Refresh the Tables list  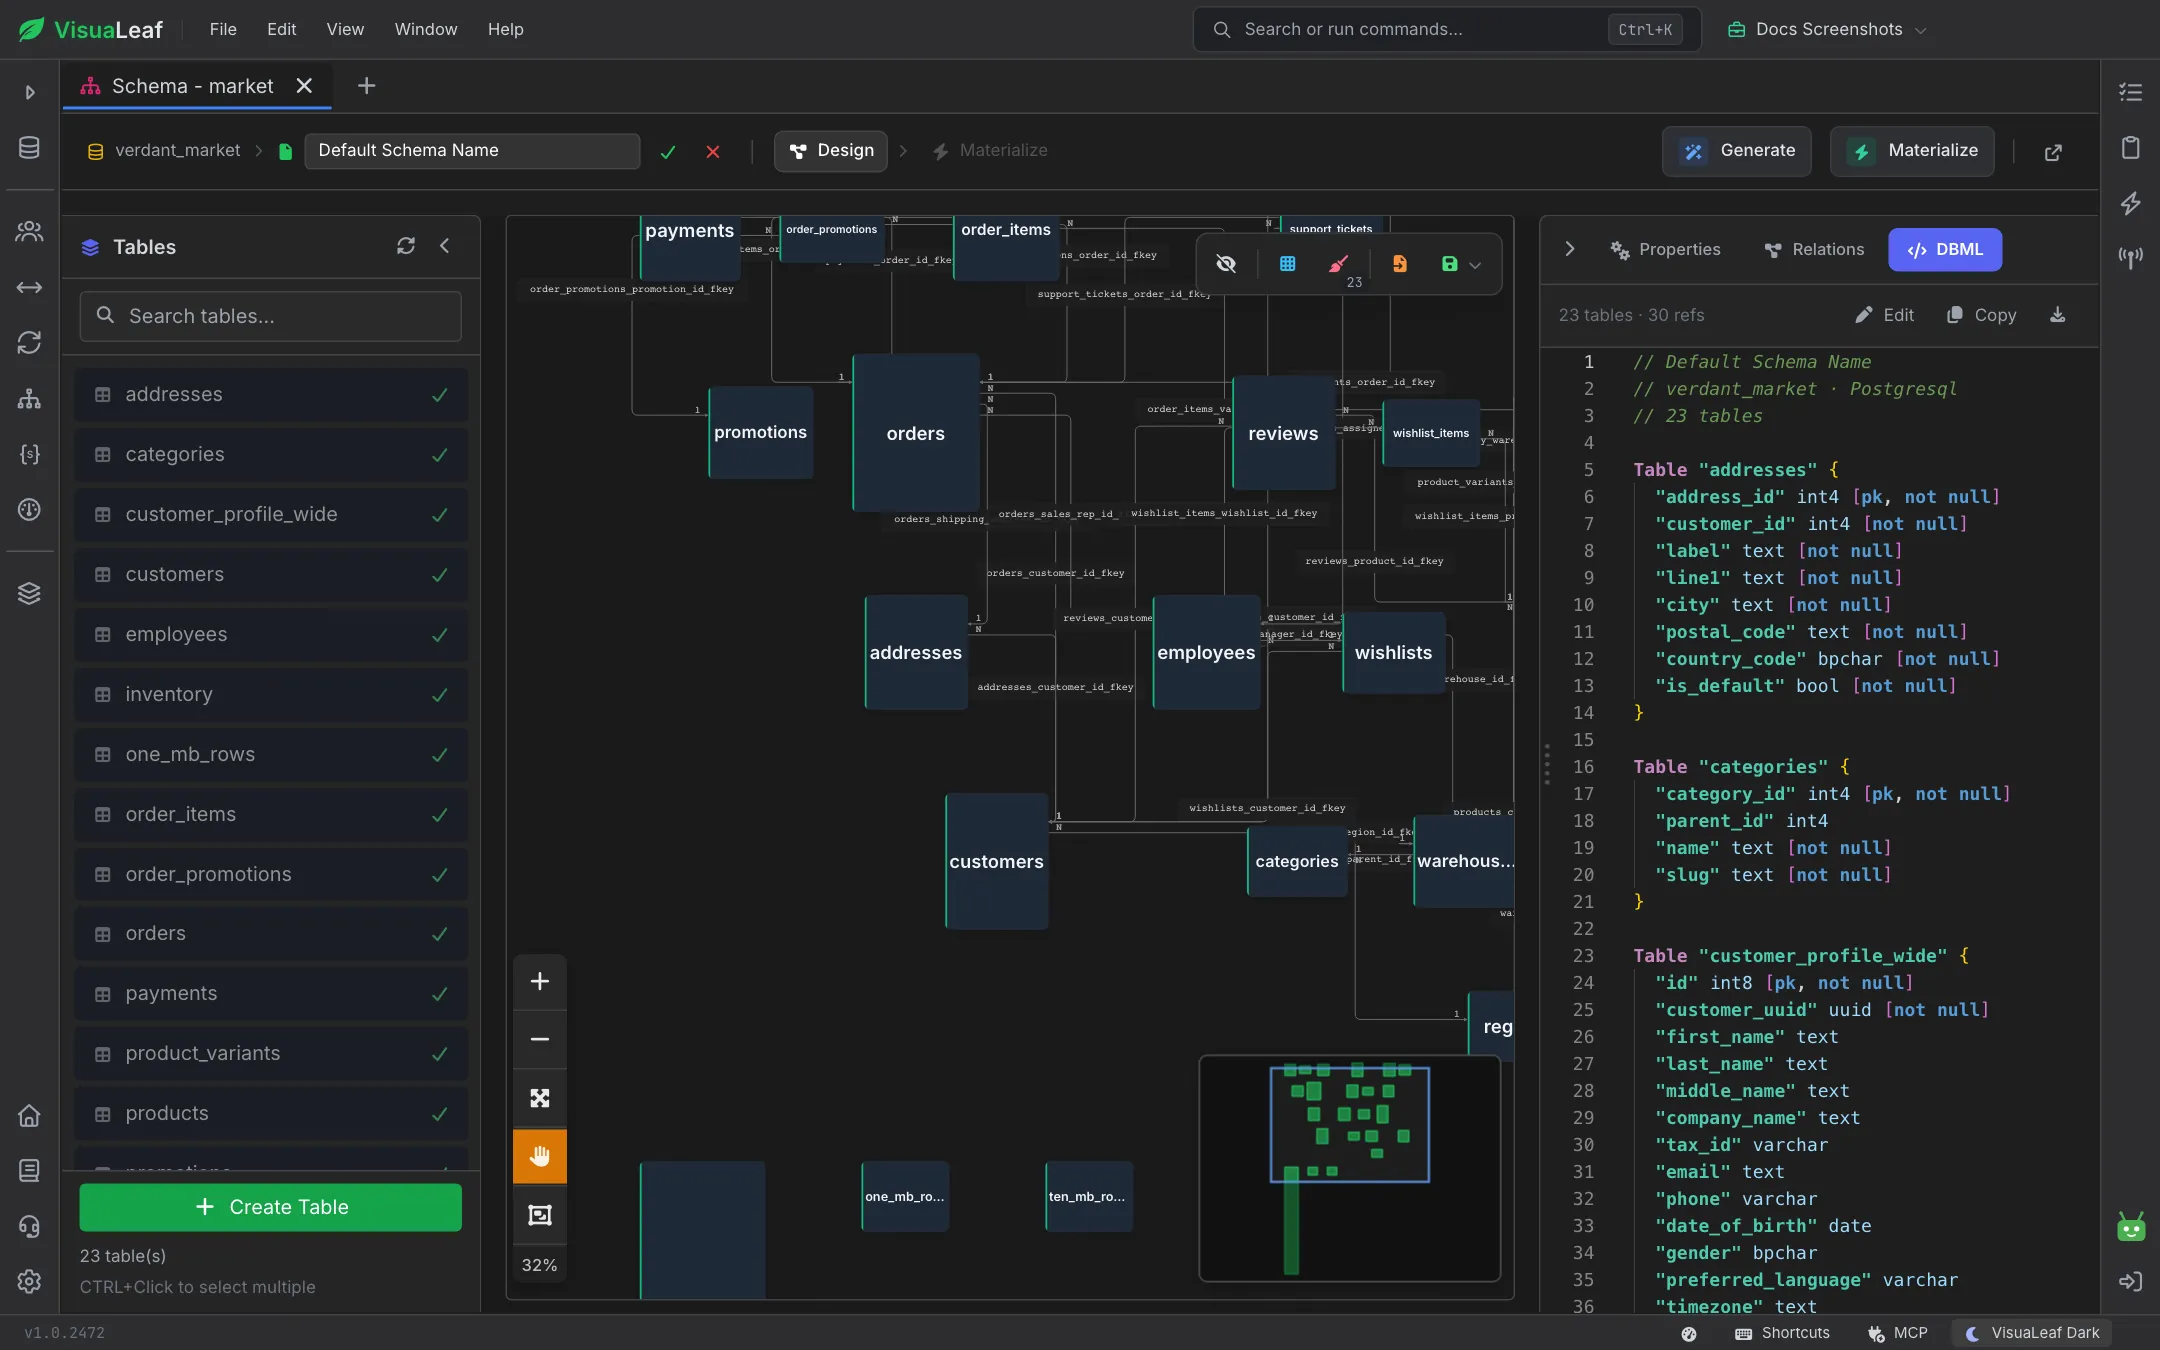pyautogui.click(x=405, y=246)
